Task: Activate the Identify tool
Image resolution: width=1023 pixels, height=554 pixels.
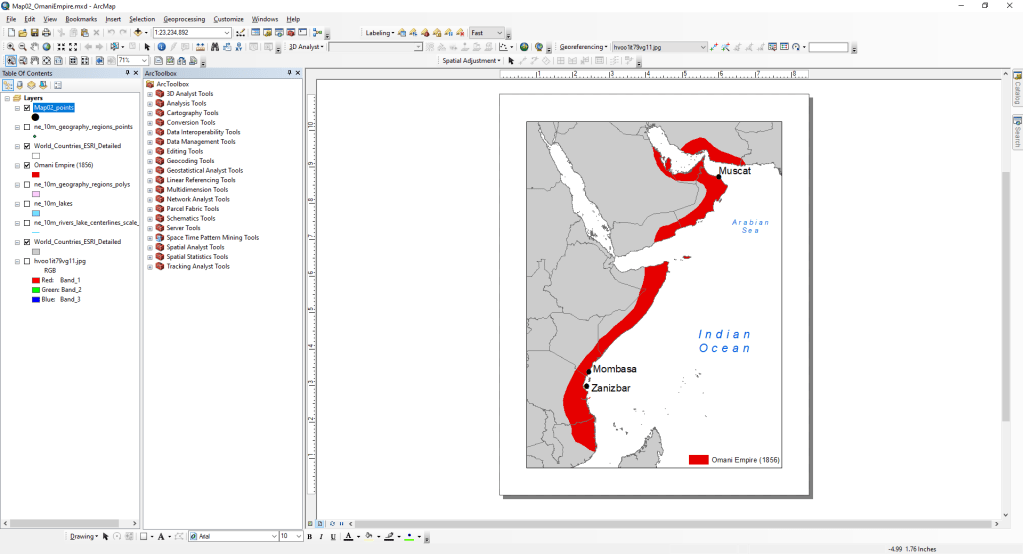Action: click(161, 47)
